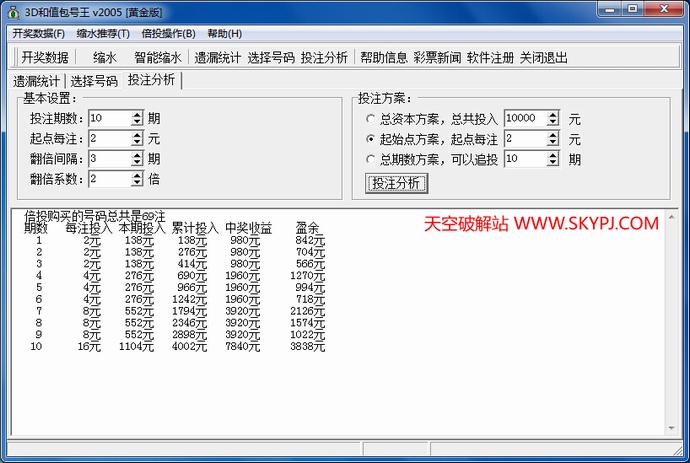
Task: Click the 可以追投 field showing 10
Action: pos(526,158)
